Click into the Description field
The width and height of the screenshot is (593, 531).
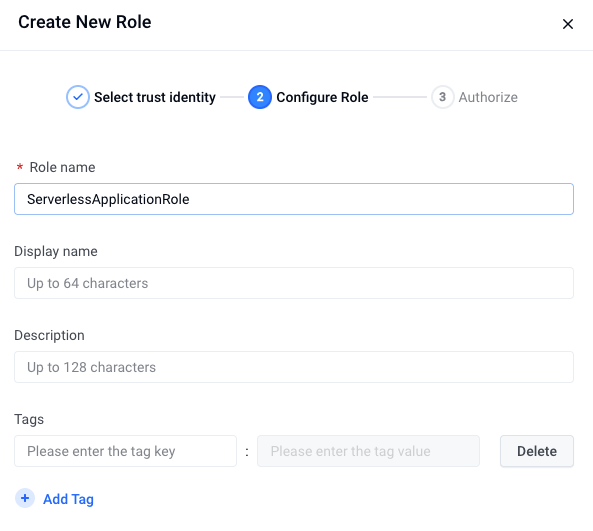tap(294, 367)
